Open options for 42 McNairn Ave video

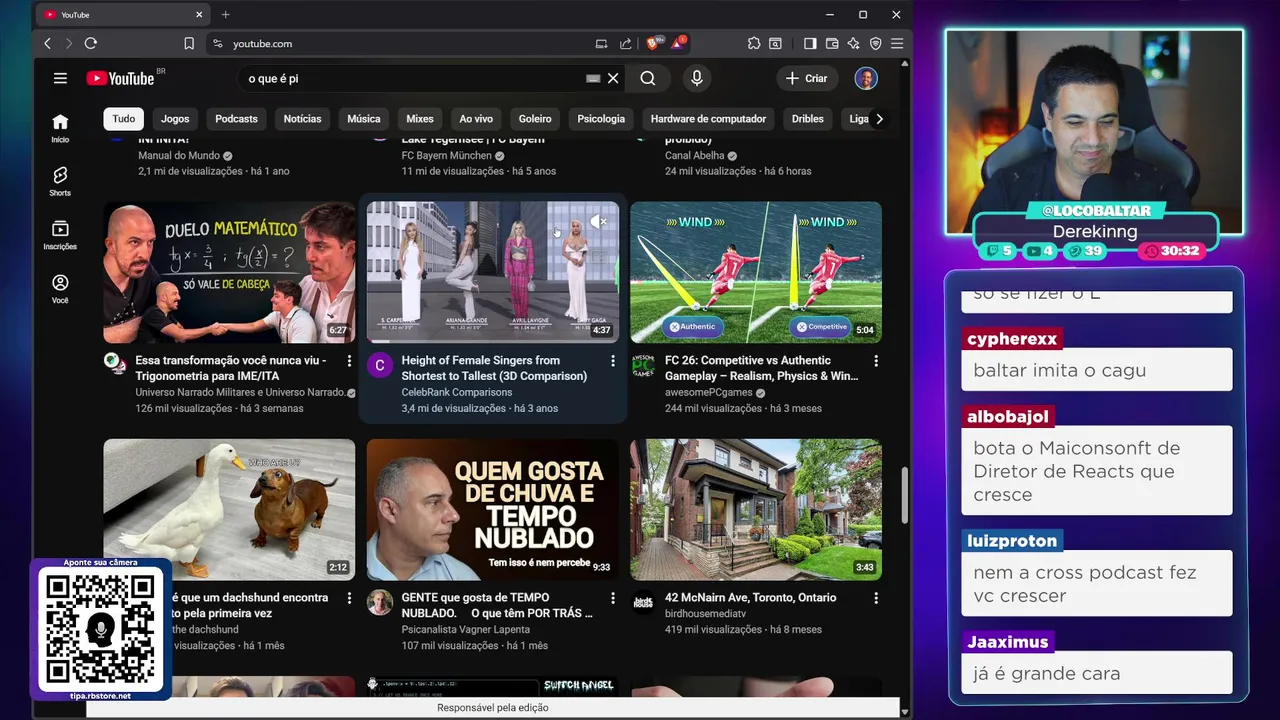coord(876,597)
